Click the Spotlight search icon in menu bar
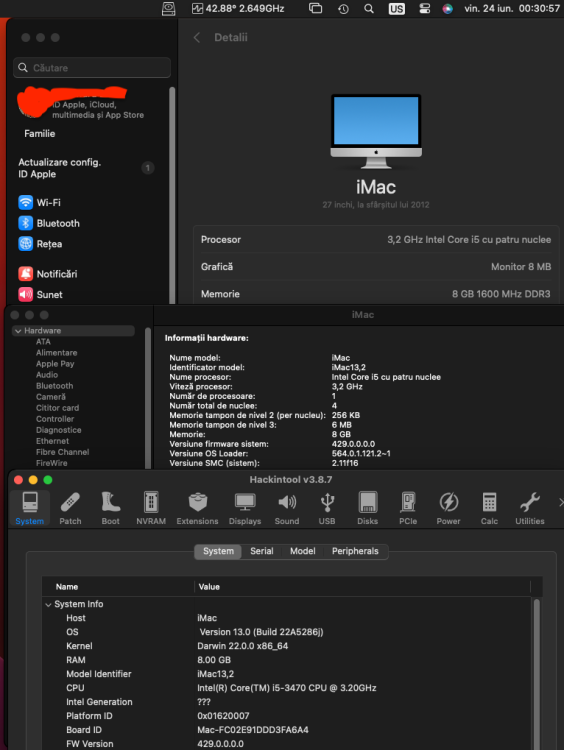The width and height of the screenshot is (564, 750). coord(369,9)
